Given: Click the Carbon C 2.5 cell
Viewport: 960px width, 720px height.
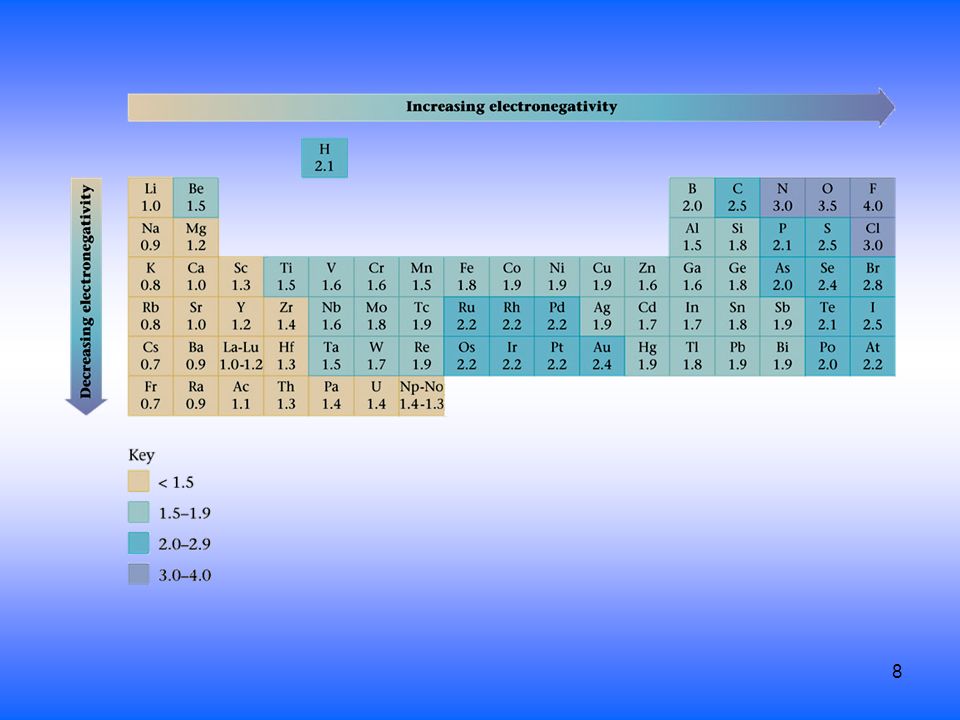Looking at the screenshot, I should point(737,198).
